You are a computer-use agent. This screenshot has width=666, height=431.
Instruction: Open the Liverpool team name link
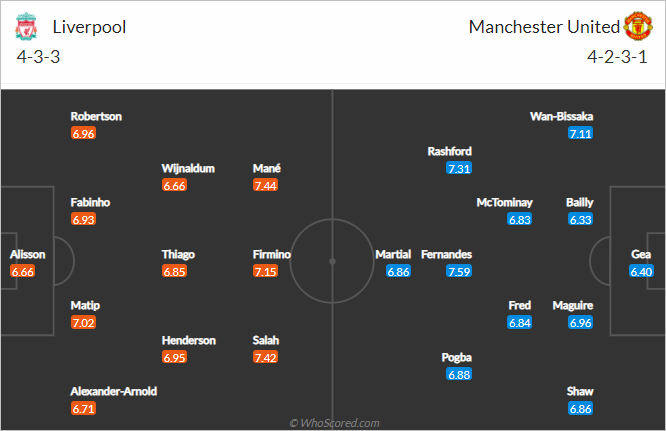click(89, 27)
